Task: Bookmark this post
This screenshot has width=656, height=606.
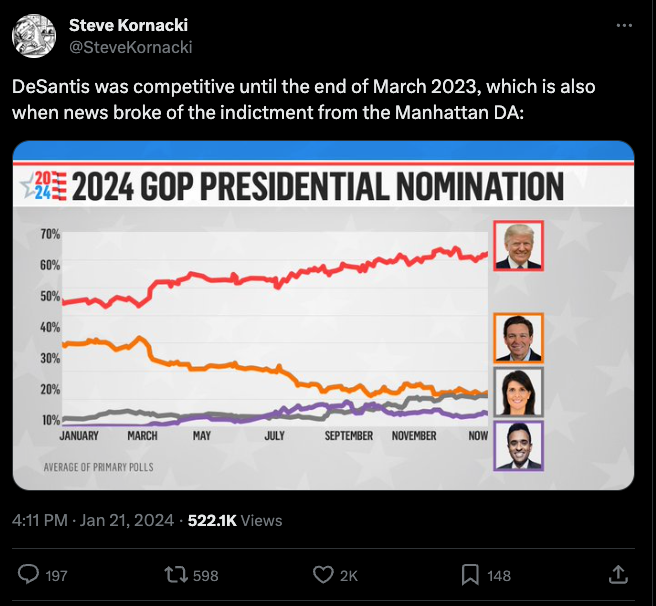Action: click(x=469, y=574)
